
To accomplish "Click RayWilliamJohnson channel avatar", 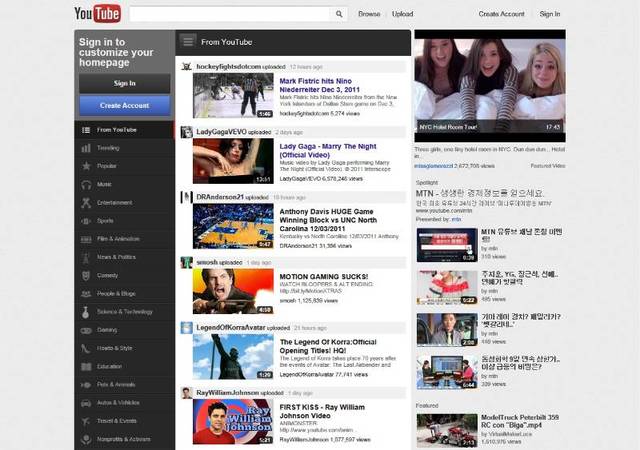I will pos(187,393).
